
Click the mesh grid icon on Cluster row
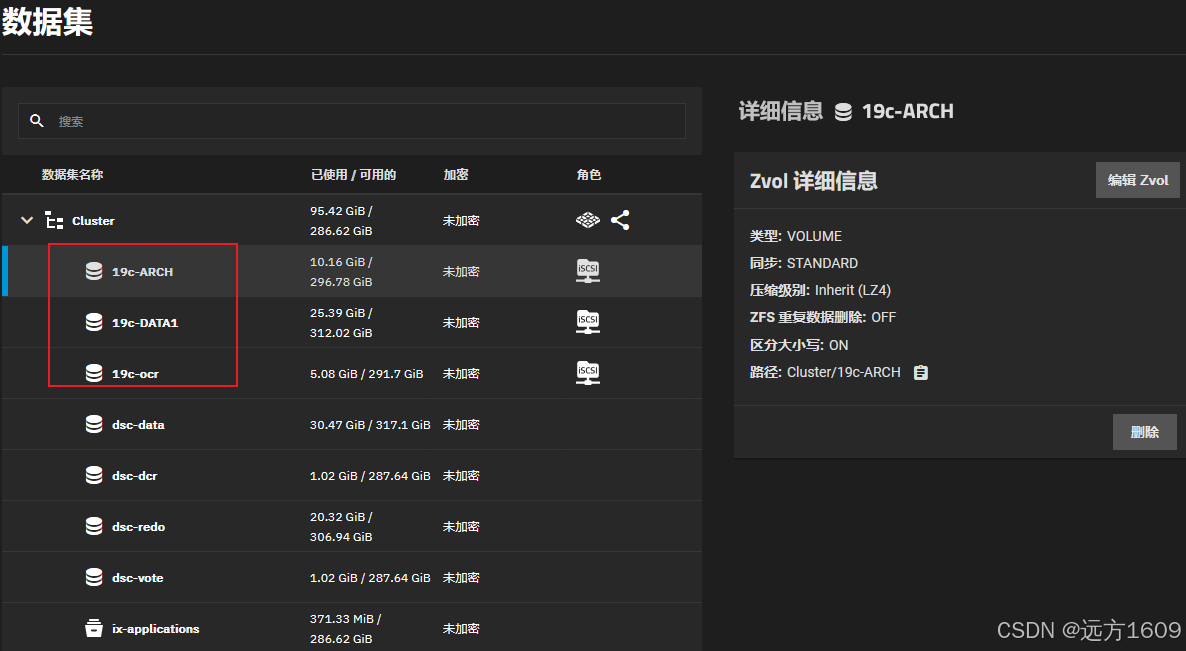tap(587, 219)
